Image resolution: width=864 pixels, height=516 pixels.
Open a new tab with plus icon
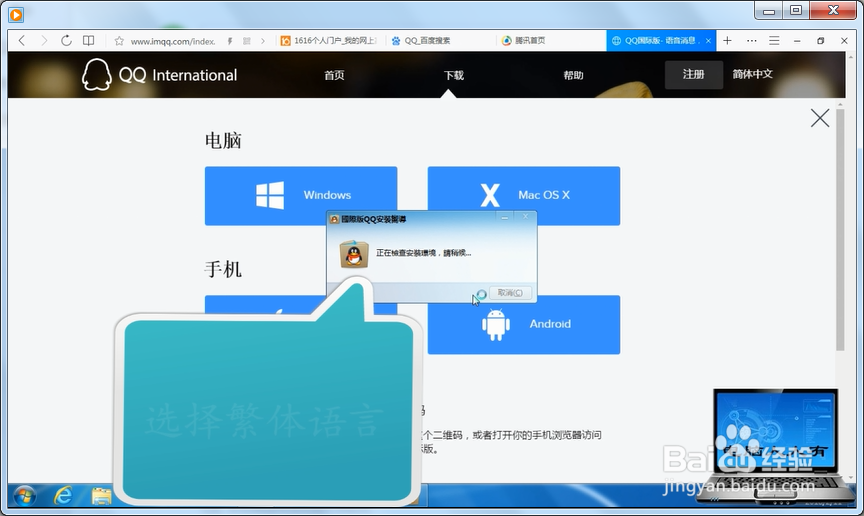(x=727, y=40)
